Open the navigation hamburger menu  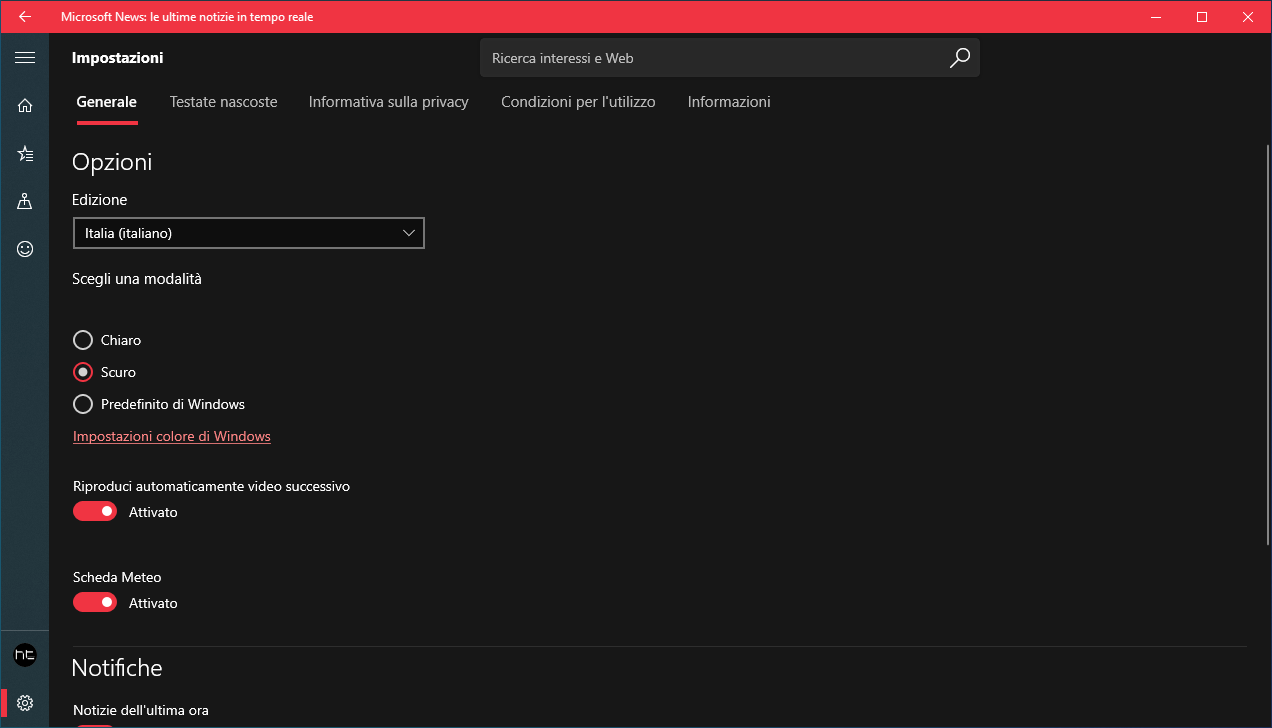tap(25, 57)
